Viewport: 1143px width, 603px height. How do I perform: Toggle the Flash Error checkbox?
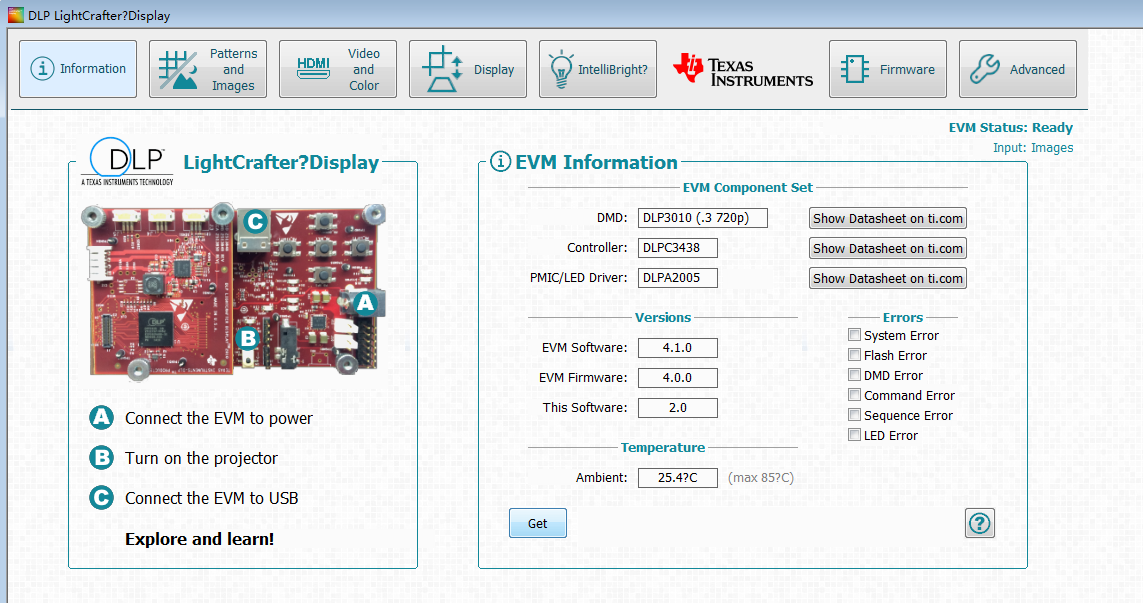coord(854,354)
